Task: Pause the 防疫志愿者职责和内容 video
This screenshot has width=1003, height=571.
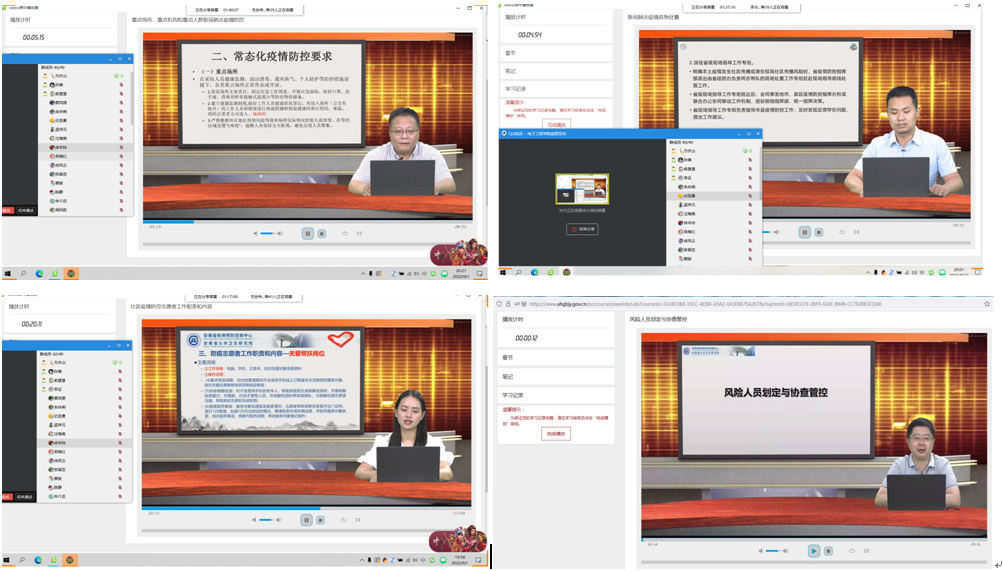Action: pyautogui.click(x=307, y=520)
